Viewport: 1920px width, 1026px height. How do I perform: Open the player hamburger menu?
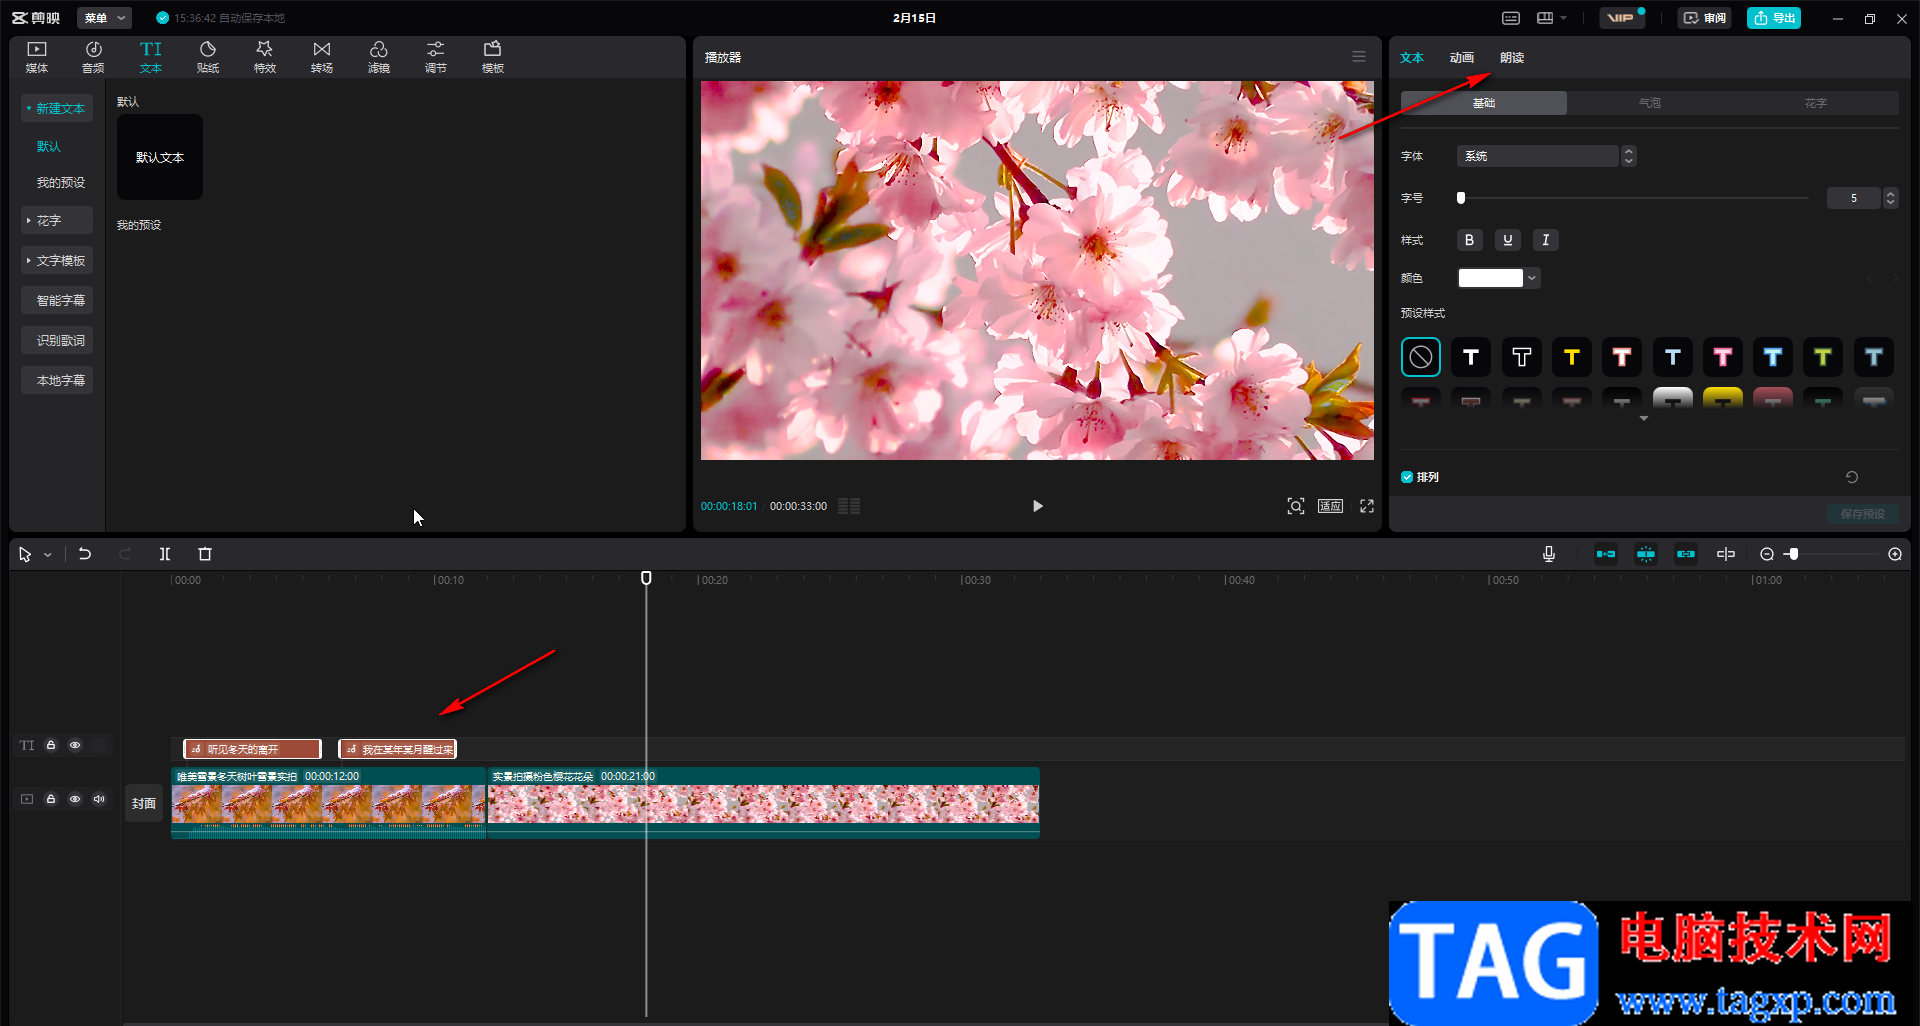pos(1359,57)
